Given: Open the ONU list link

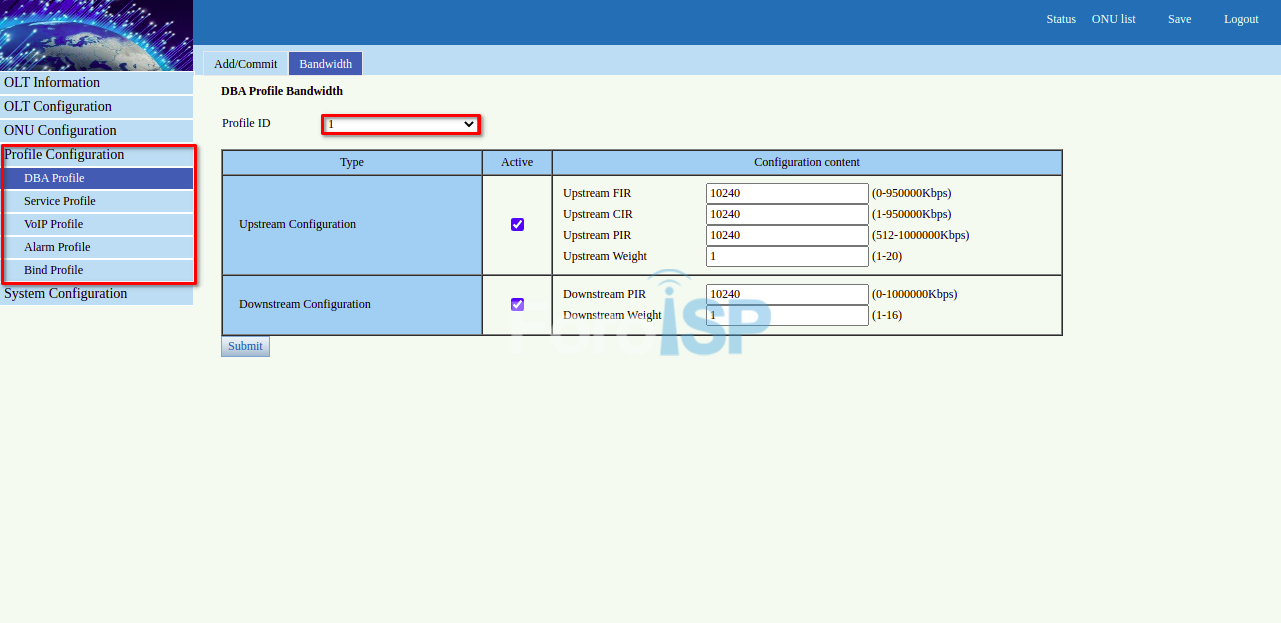Looking at the screenshot, I should (x=1113, y=19).
